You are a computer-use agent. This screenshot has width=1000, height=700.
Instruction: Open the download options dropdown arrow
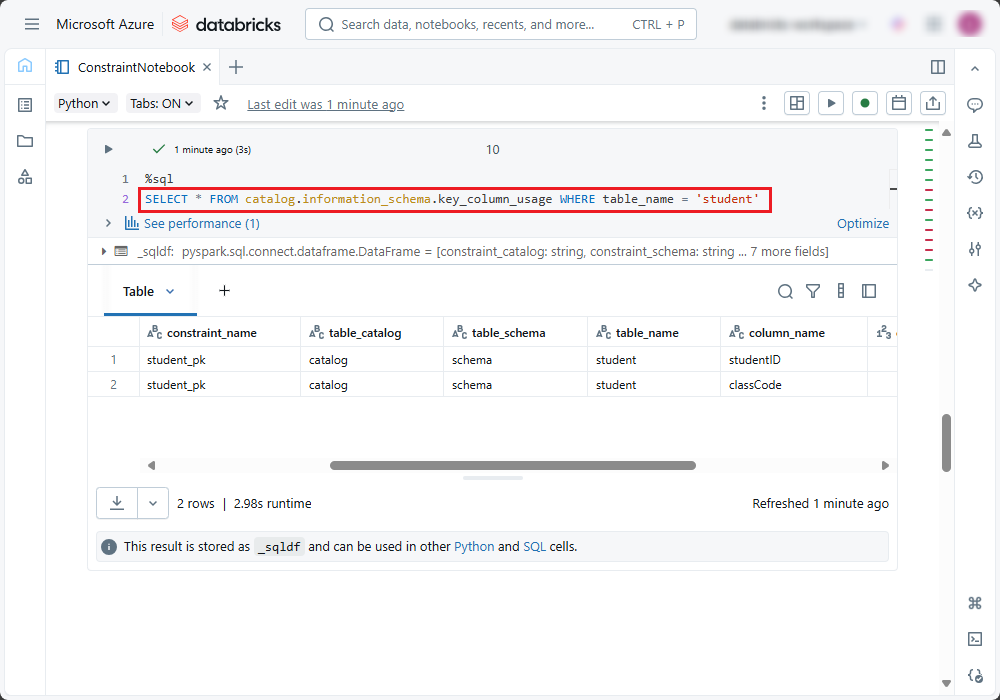click(x=152, y=503)
